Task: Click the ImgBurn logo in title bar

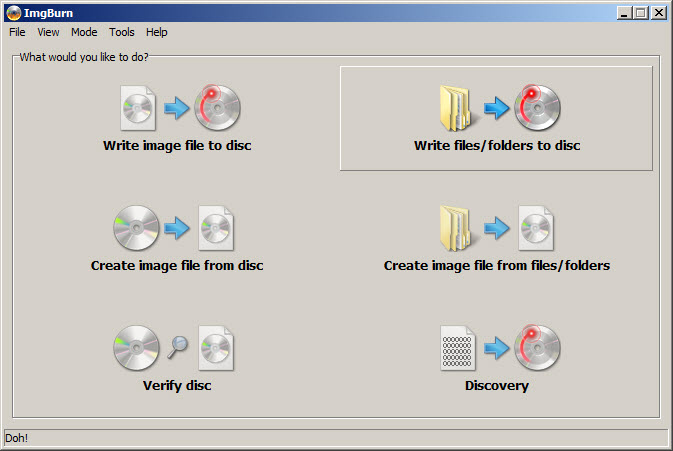Action: point(14,13)
